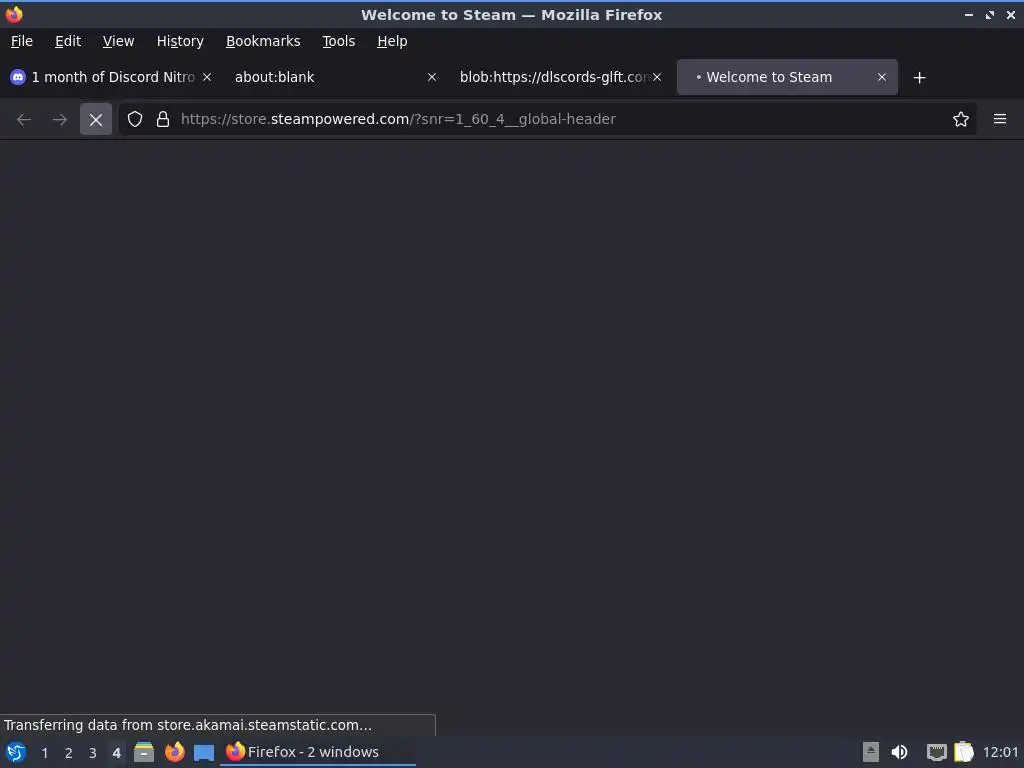Close the Discord Nitro tab
This screenshot has height=768, width=1024.
(x=207, y=77)
